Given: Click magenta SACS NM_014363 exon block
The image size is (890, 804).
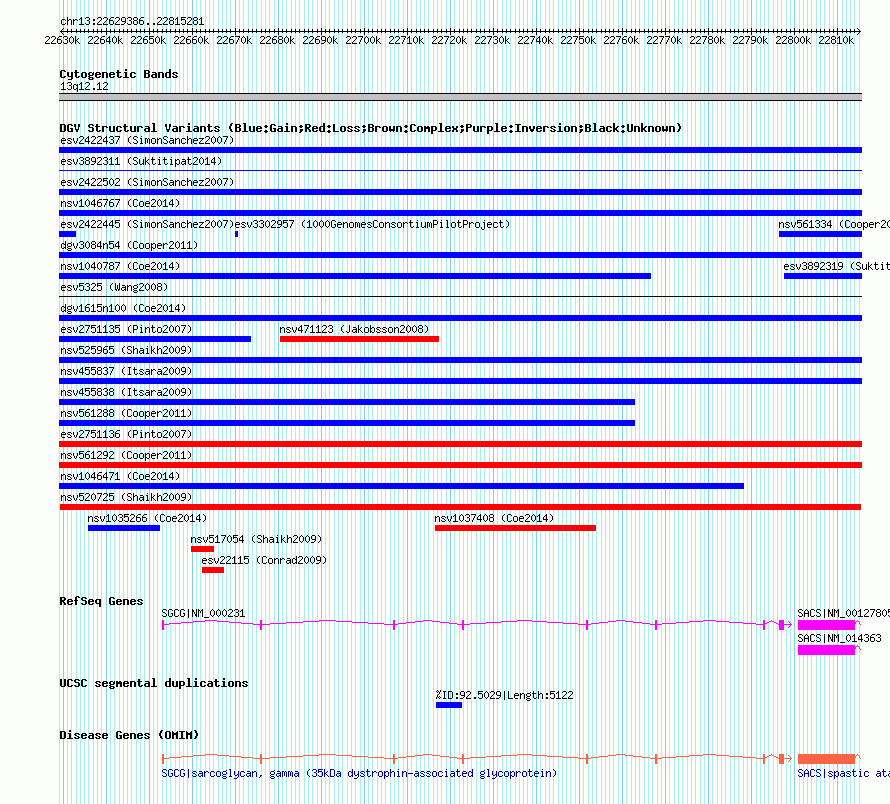Looking at the screenshot, I should coord(826,650).
